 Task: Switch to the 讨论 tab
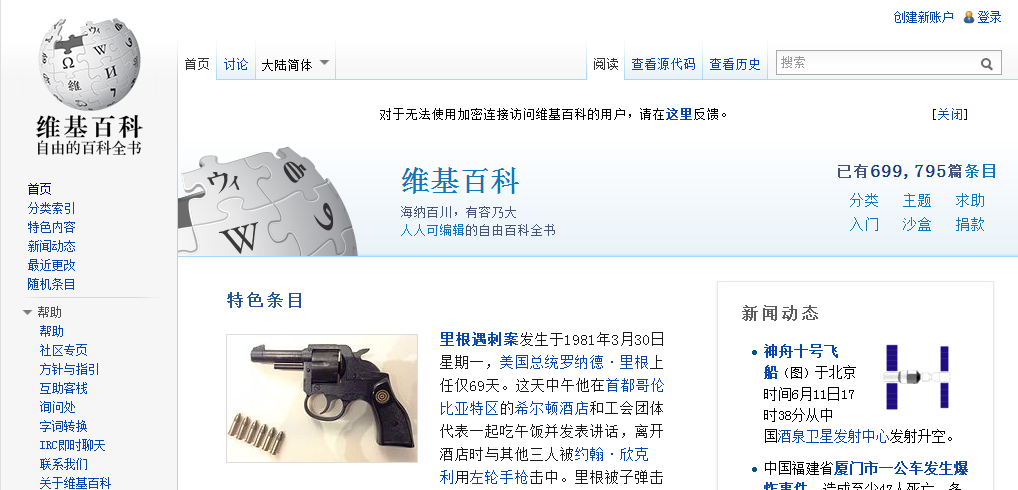click(236, 64)
